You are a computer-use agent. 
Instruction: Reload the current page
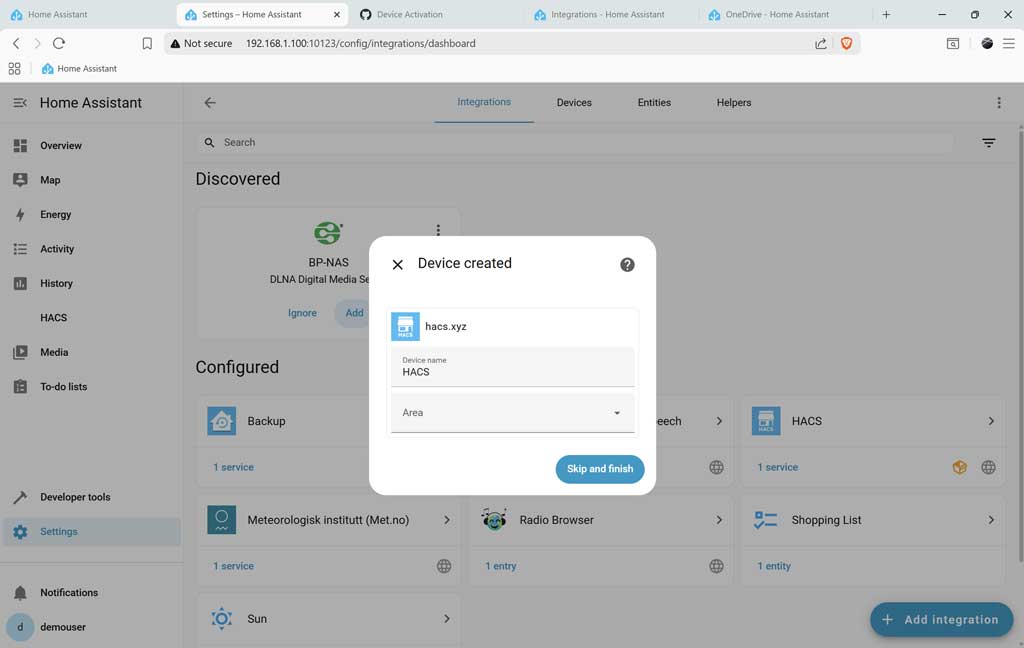[x=59, y=43]
